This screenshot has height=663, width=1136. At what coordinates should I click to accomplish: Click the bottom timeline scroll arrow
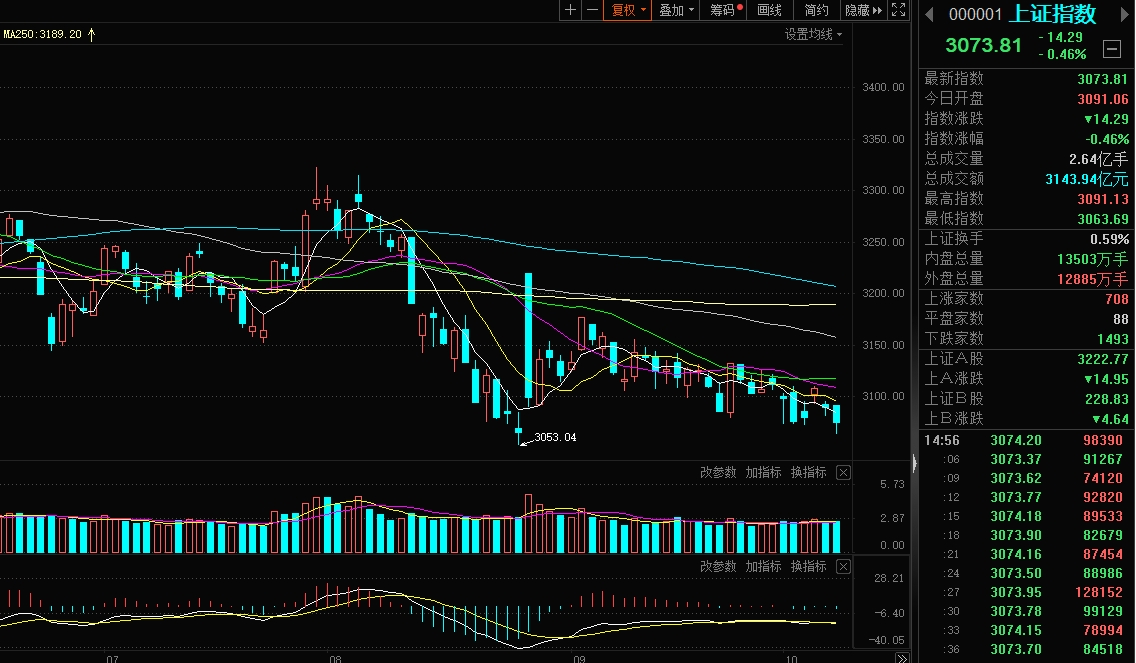[x=902, y=658]
